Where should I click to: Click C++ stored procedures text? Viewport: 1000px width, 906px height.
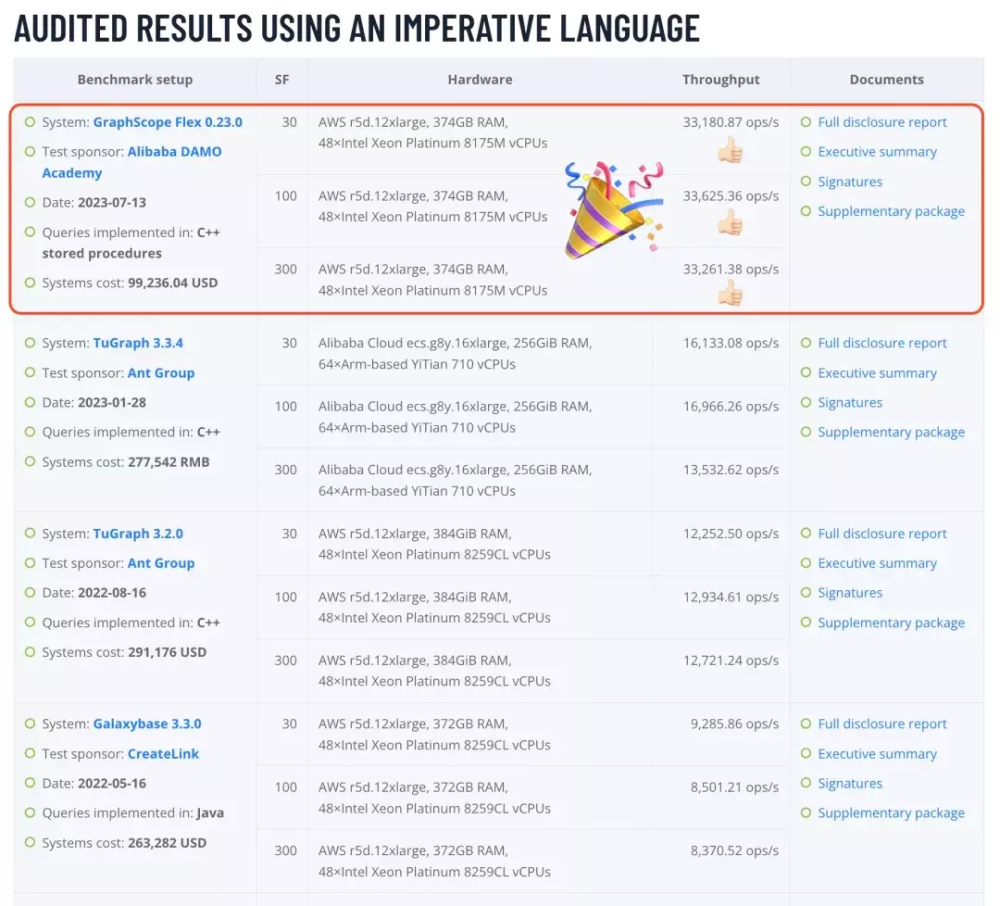point(131,242)
